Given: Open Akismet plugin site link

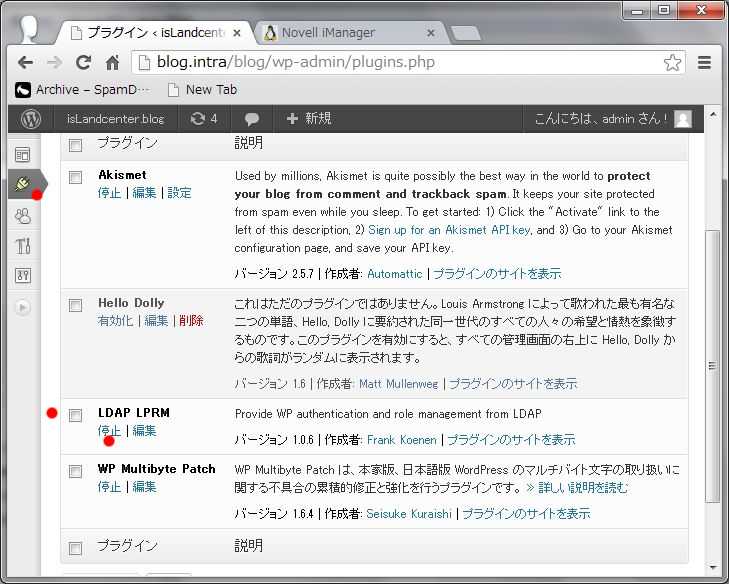Looking at the screenshot, I should (x=497, y=273).
